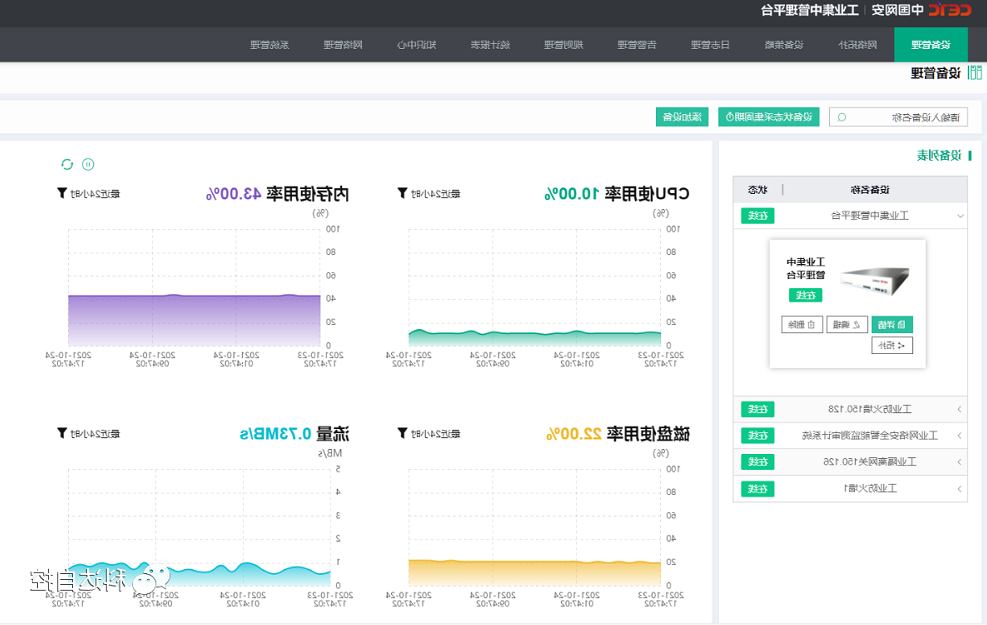
Task: Click the pause auto-refresh circle icon
Action: (x=88, y=164)
